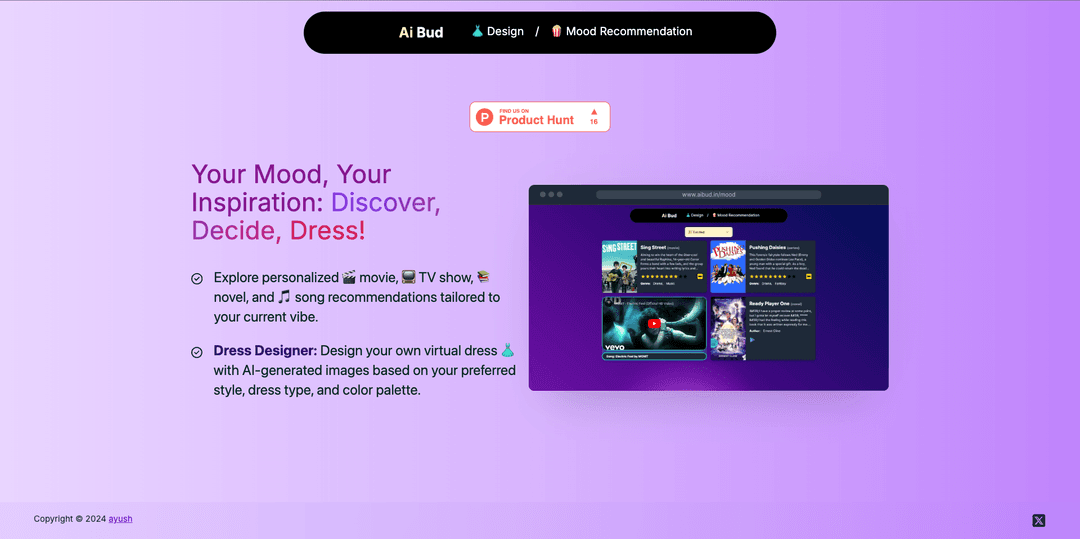Click the www.aibud.in/mood address bar
Image resolution: width=1080 pixels, height=539 pixels.
(x=708, y=194)
